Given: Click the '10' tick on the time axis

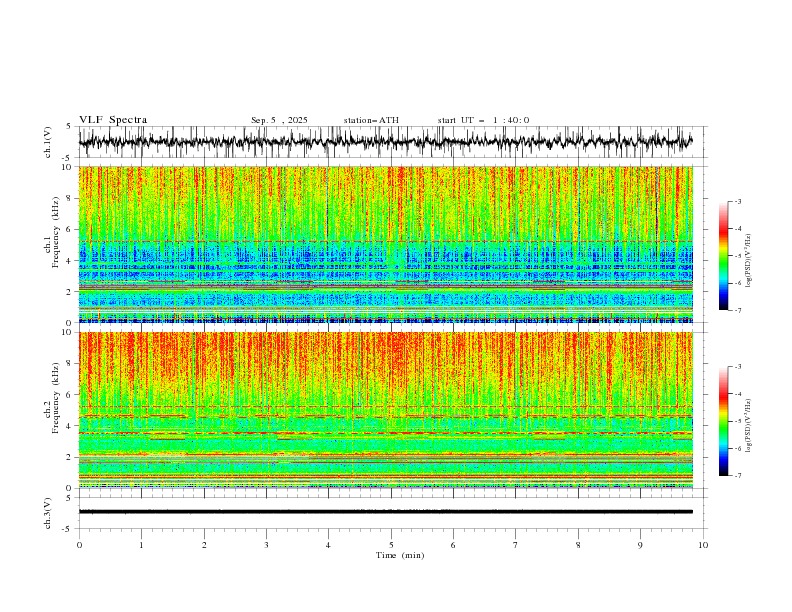Looking at the screenshot, I should point(703,545).
